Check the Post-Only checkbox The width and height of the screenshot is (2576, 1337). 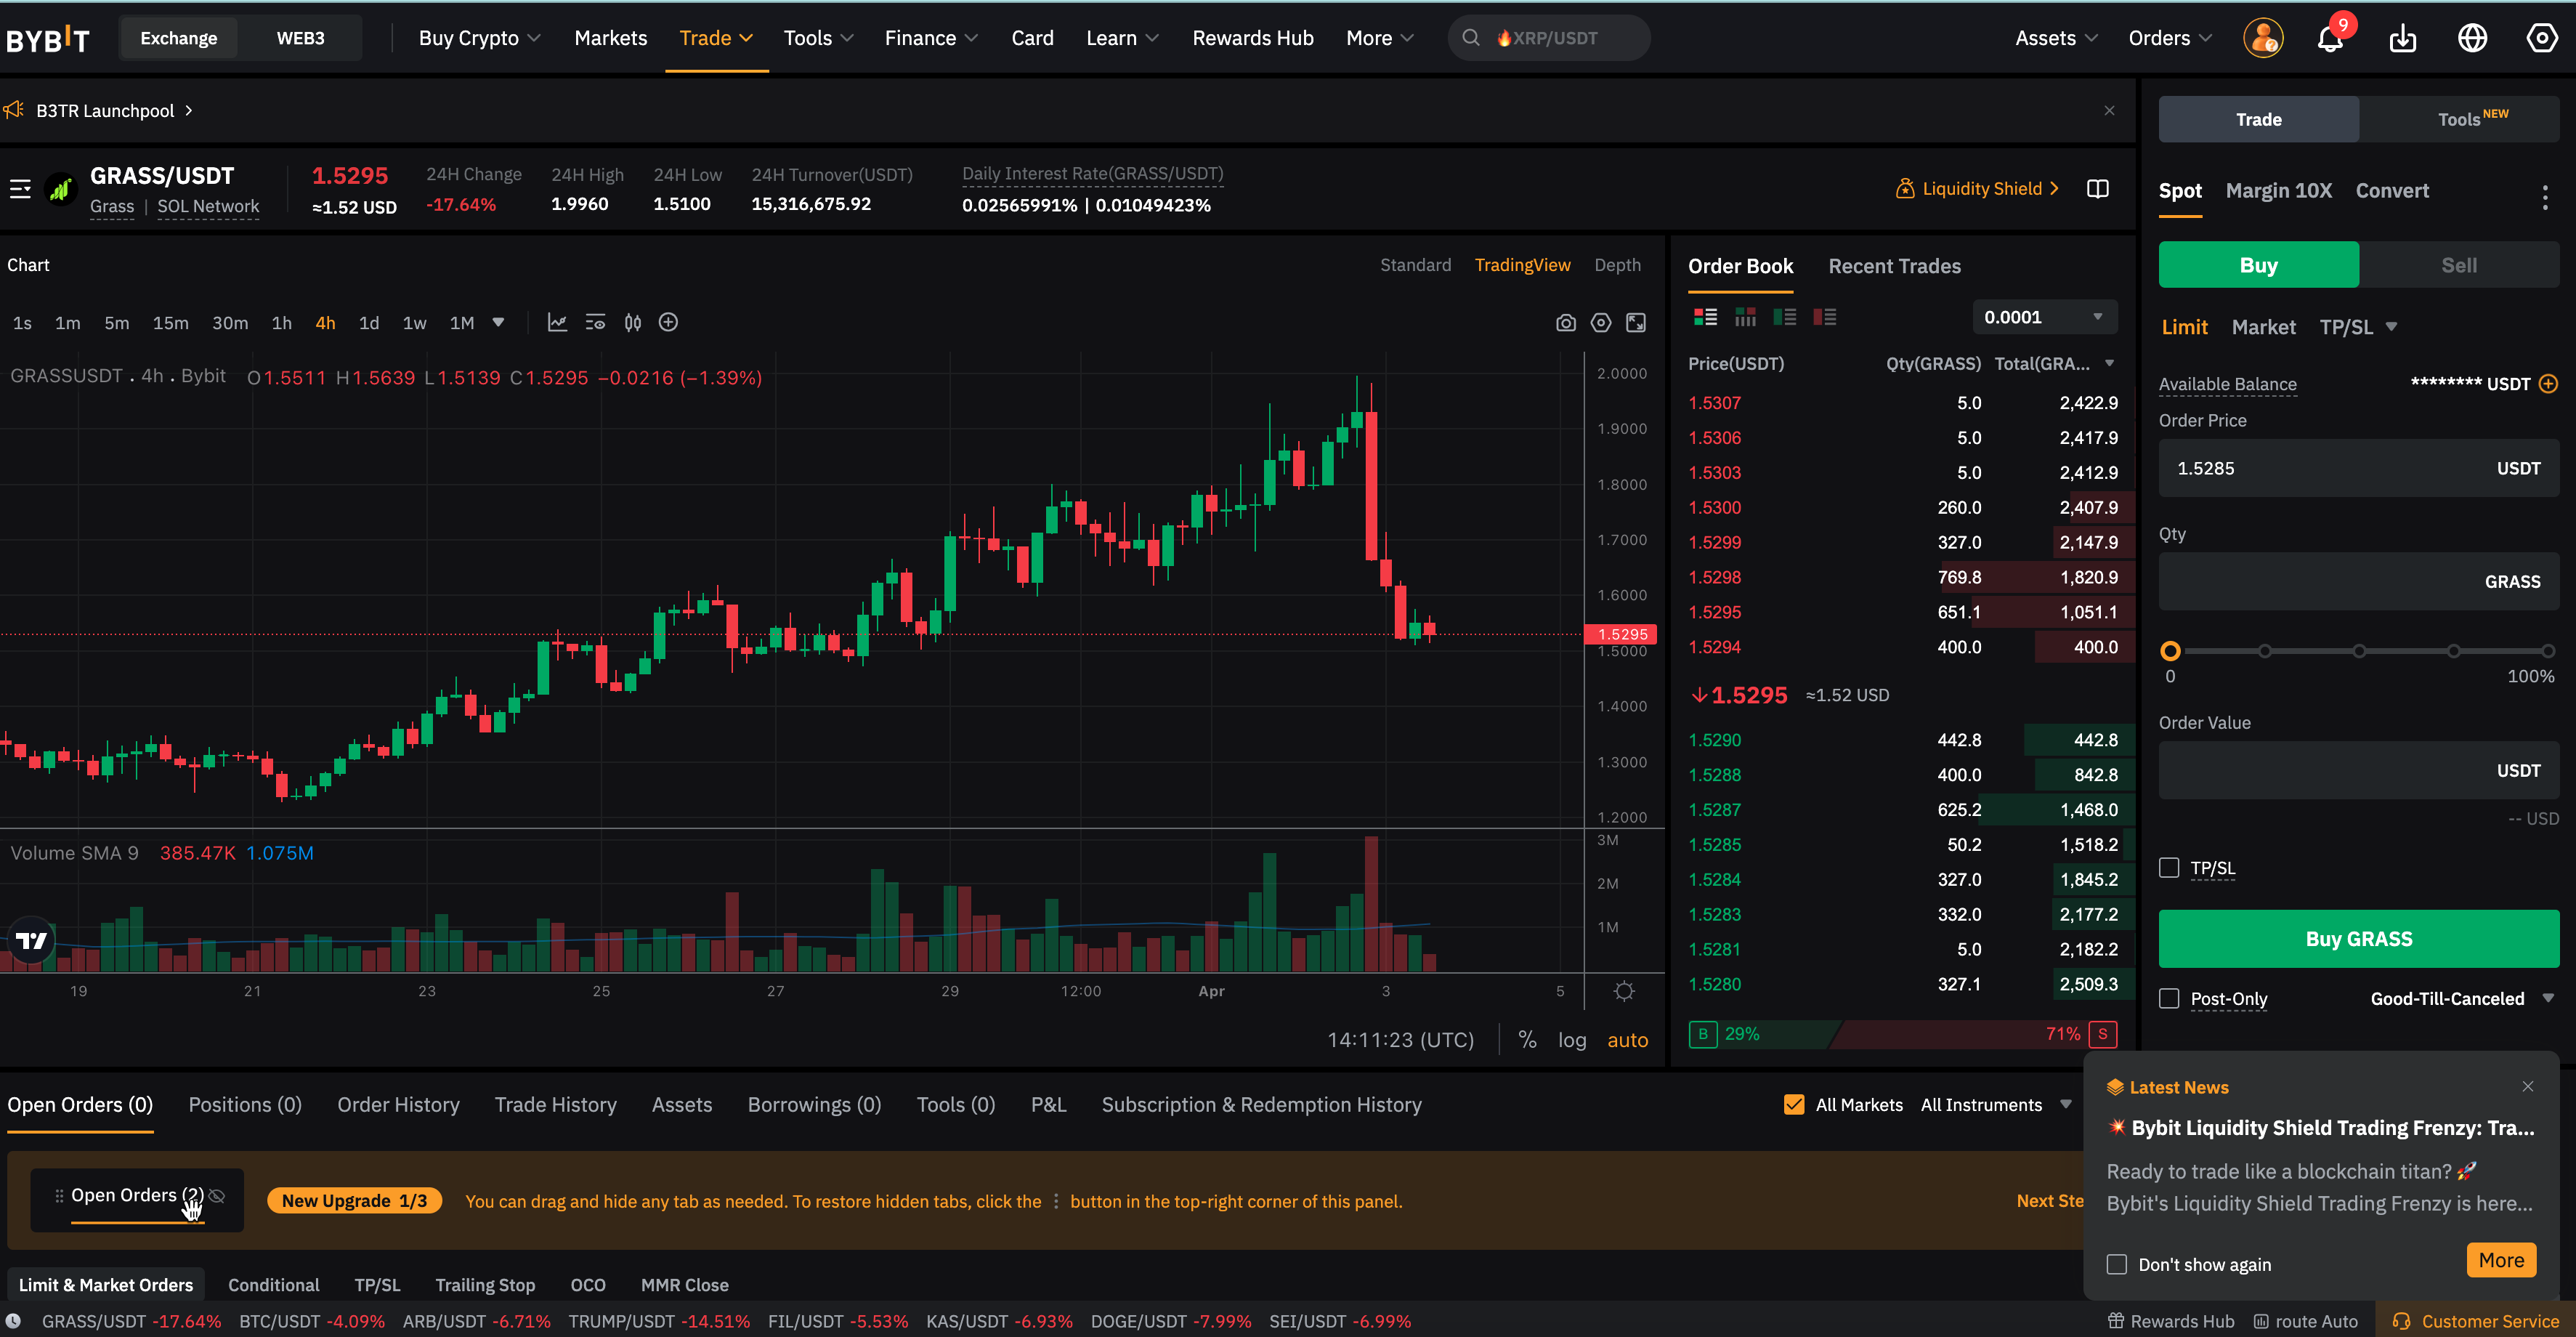(2169, 999)
